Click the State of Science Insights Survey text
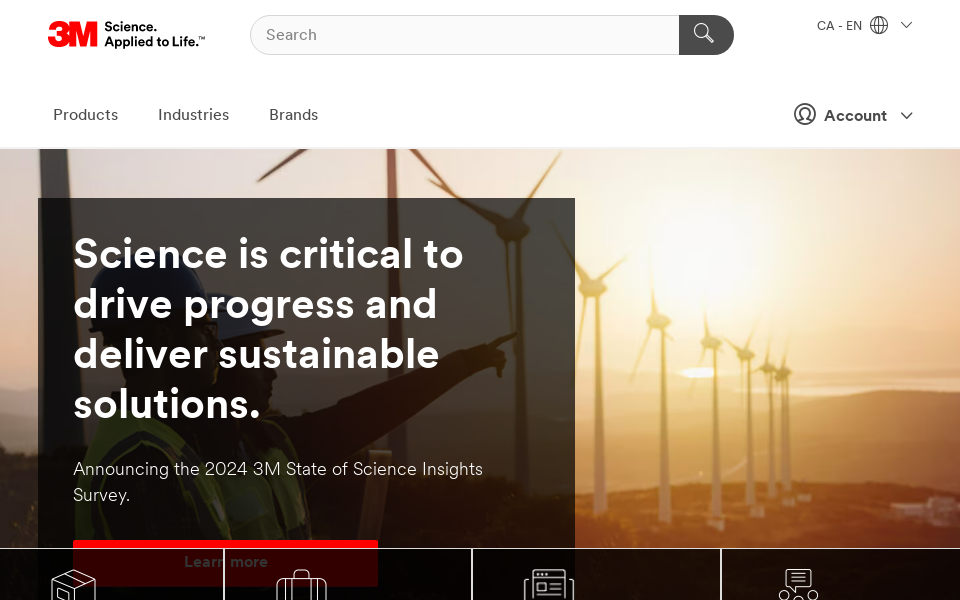The height and width of the screenshot is (600, 960). click(278, 481)
